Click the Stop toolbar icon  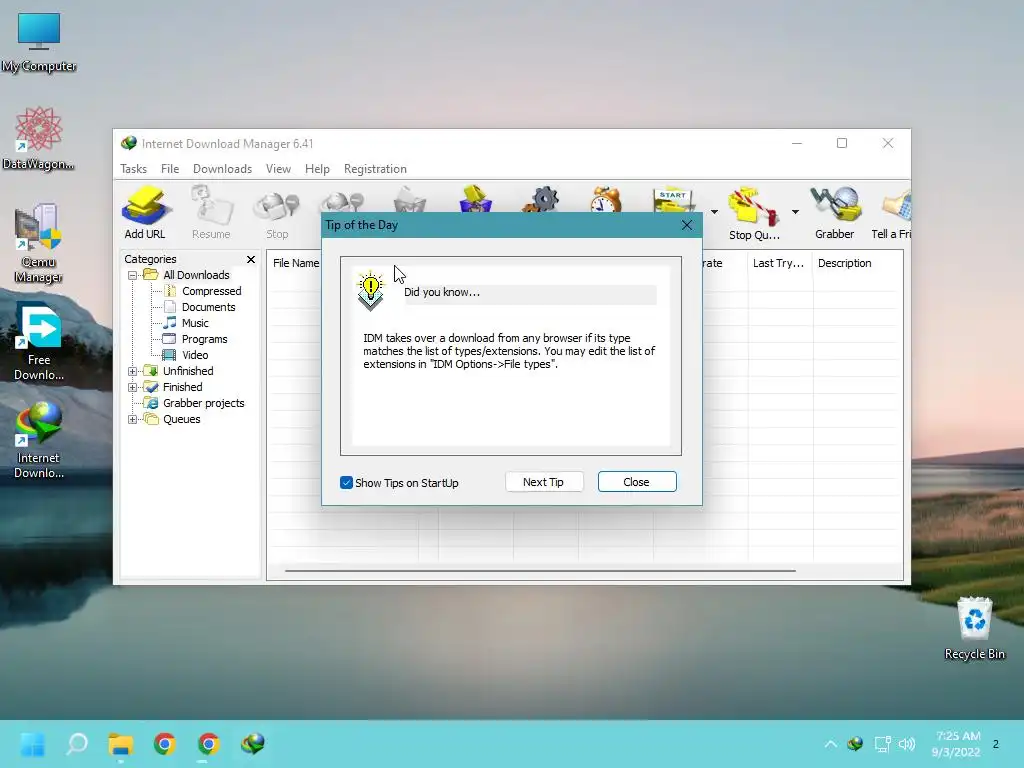point(277,212)
